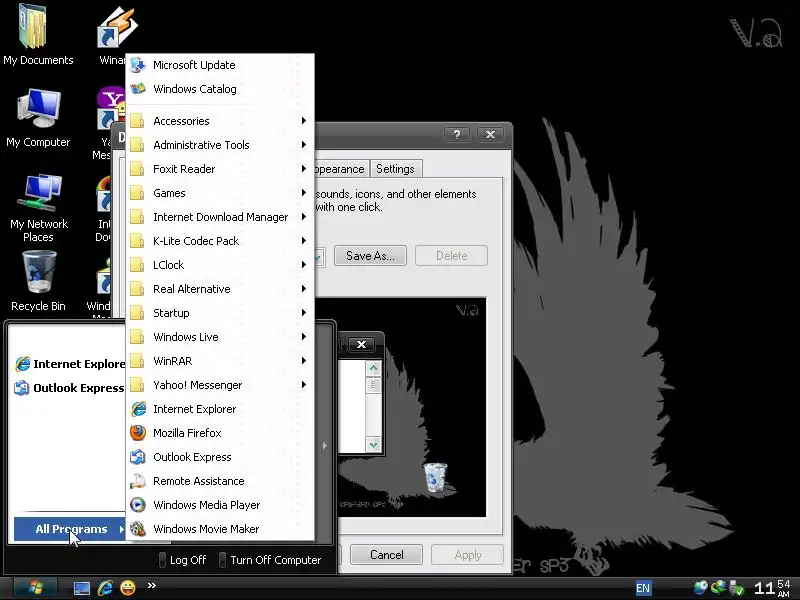Expand Foxit Reader submenu
This screenshot has height=600, width=800.
(220, 169)
